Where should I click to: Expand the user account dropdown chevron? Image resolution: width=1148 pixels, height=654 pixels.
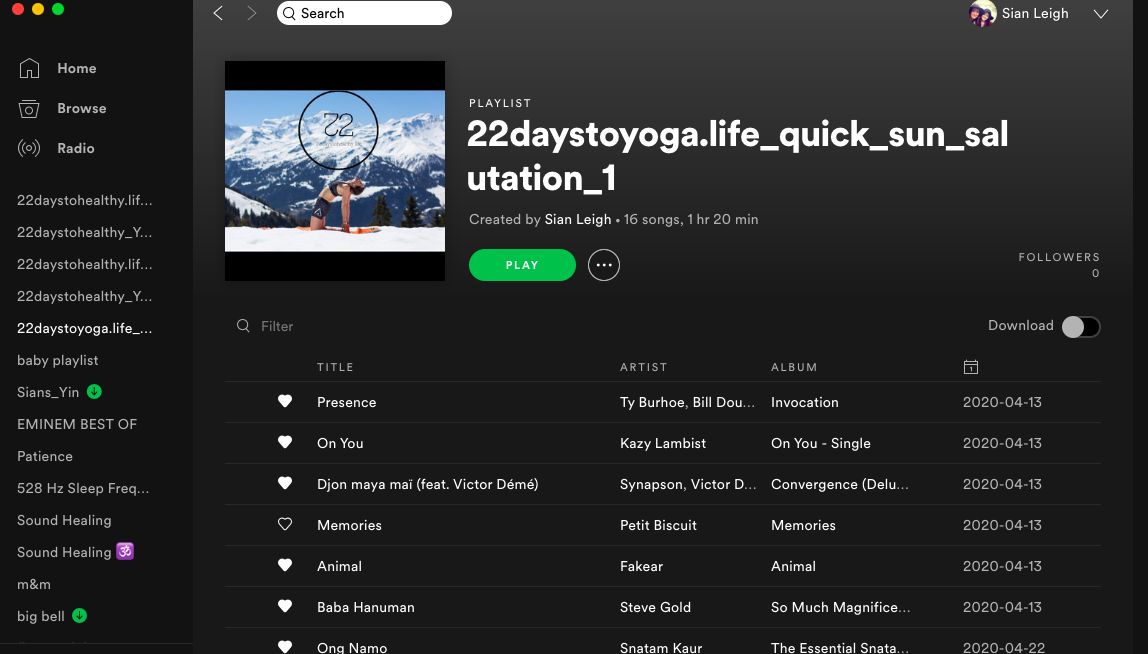[1100, 14]
